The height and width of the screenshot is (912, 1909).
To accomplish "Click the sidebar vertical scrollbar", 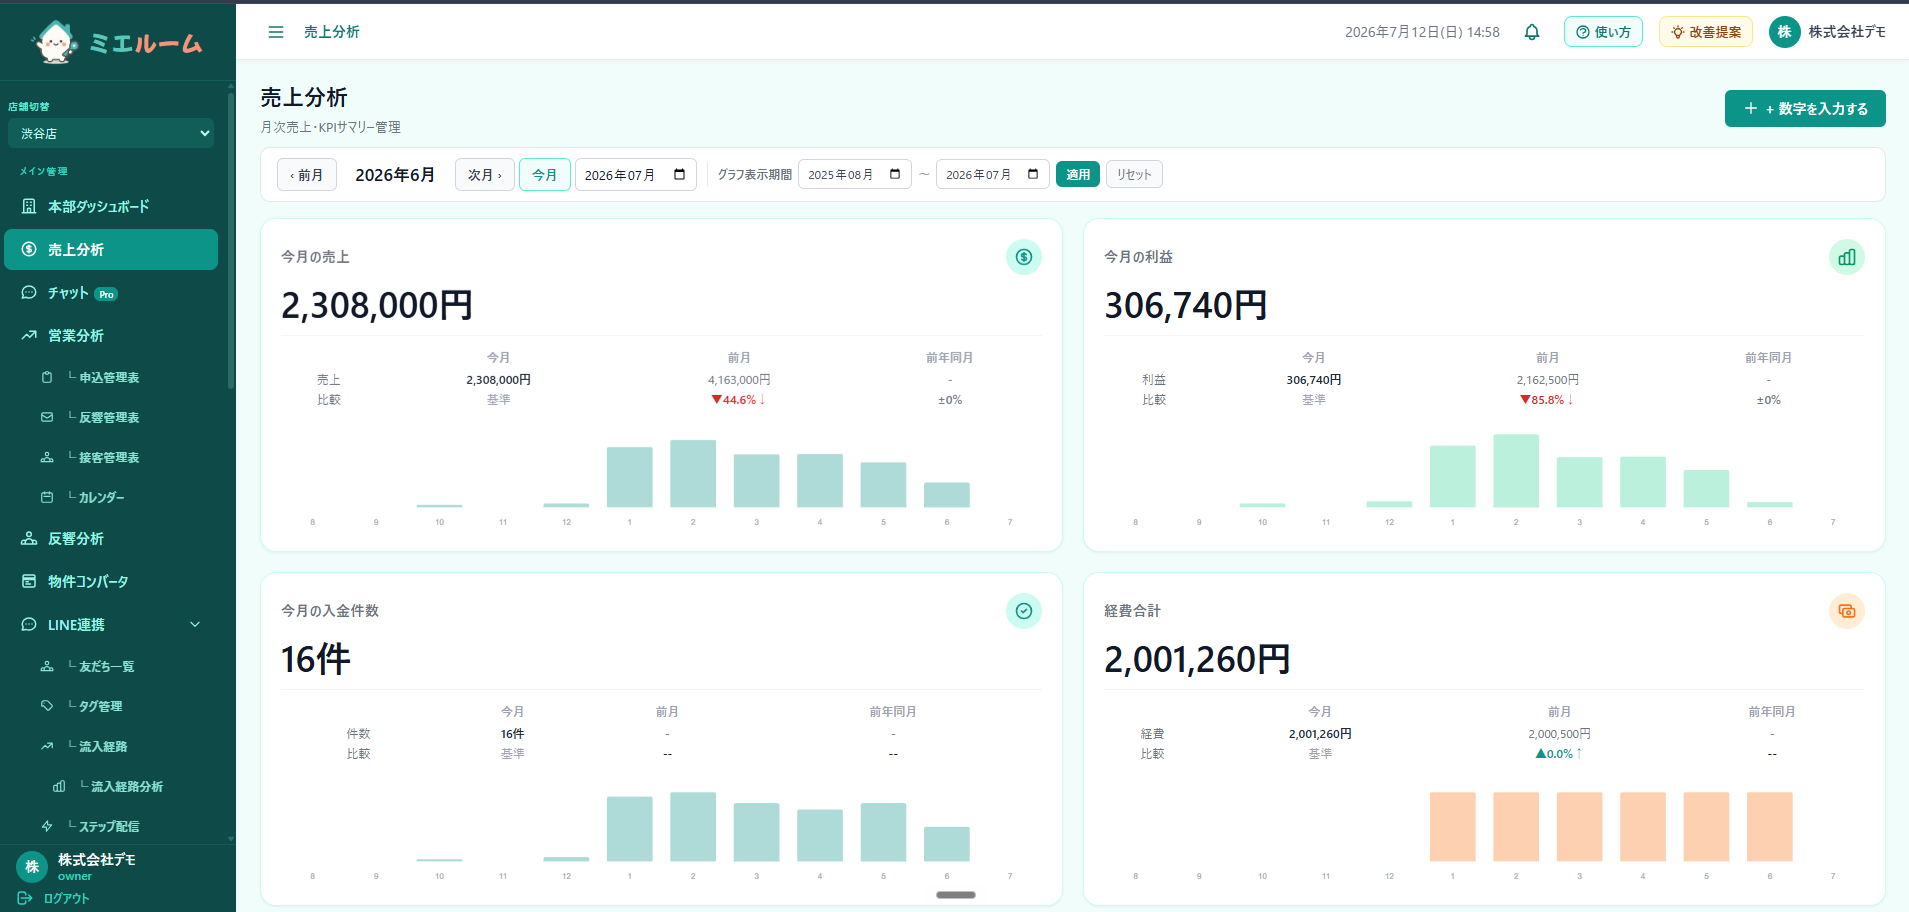I will click(231, 240).
